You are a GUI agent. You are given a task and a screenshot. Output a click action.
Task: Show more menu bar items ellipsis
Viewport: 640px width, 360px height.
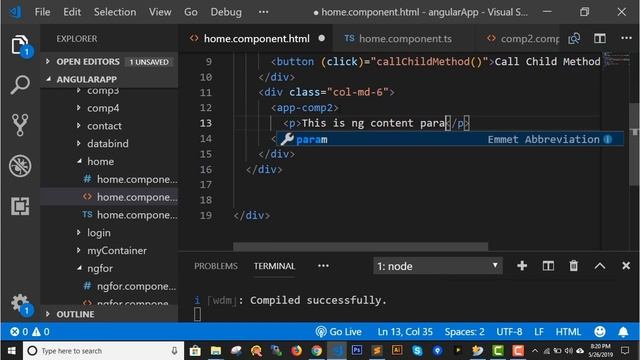click(x=264, y=12)
